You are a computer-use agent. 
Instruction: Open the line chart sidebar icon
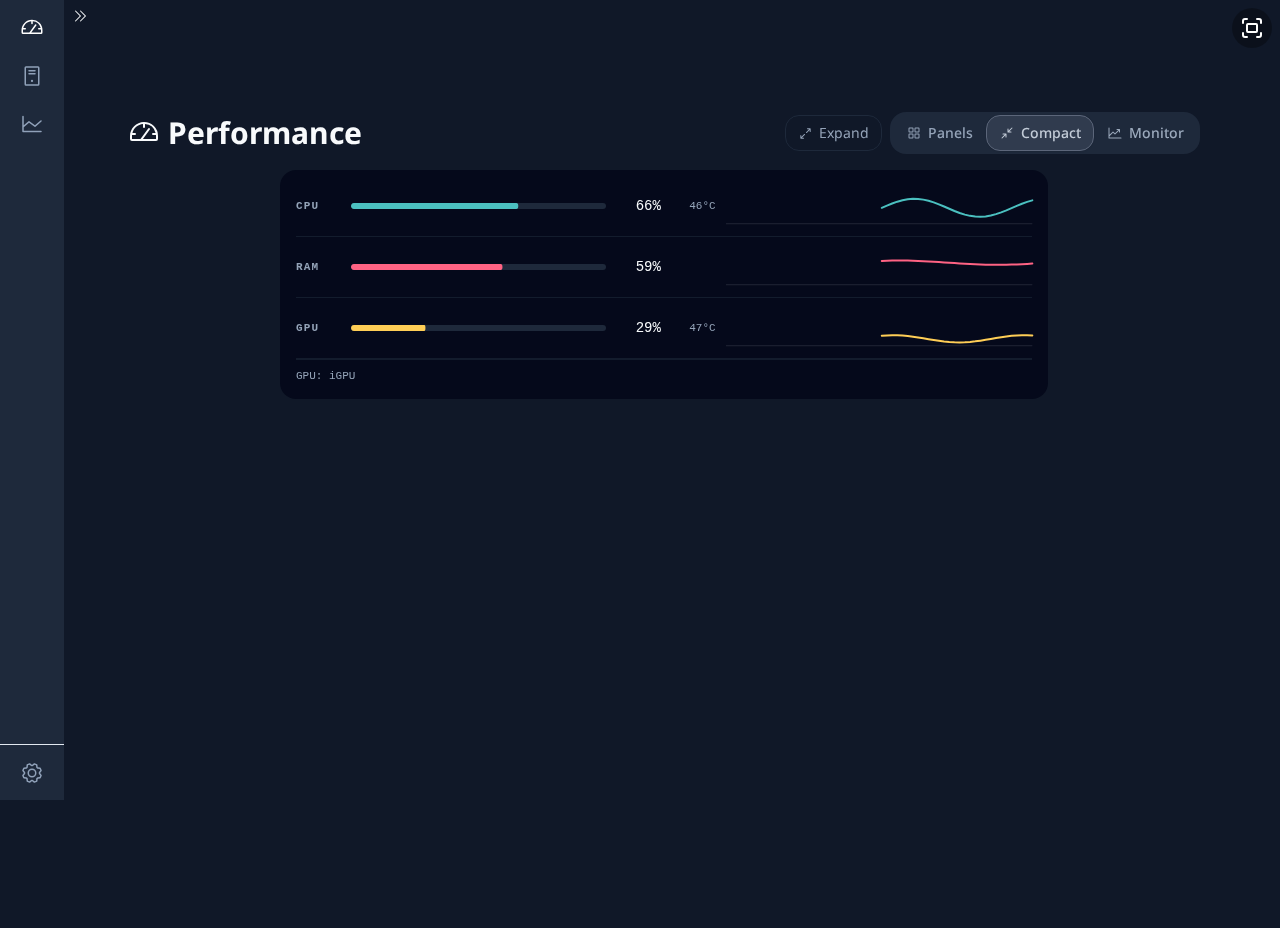point(32,124)
